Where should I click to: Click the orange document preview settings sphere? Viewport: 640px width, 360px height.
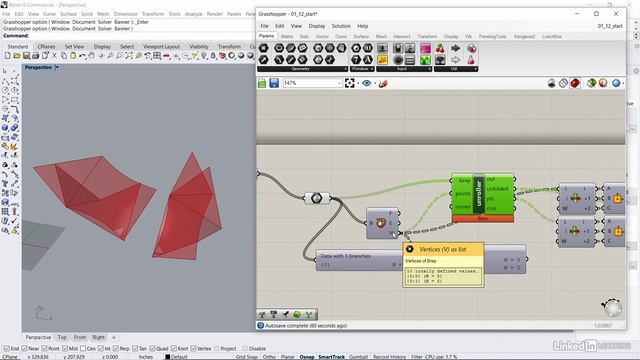603,83
